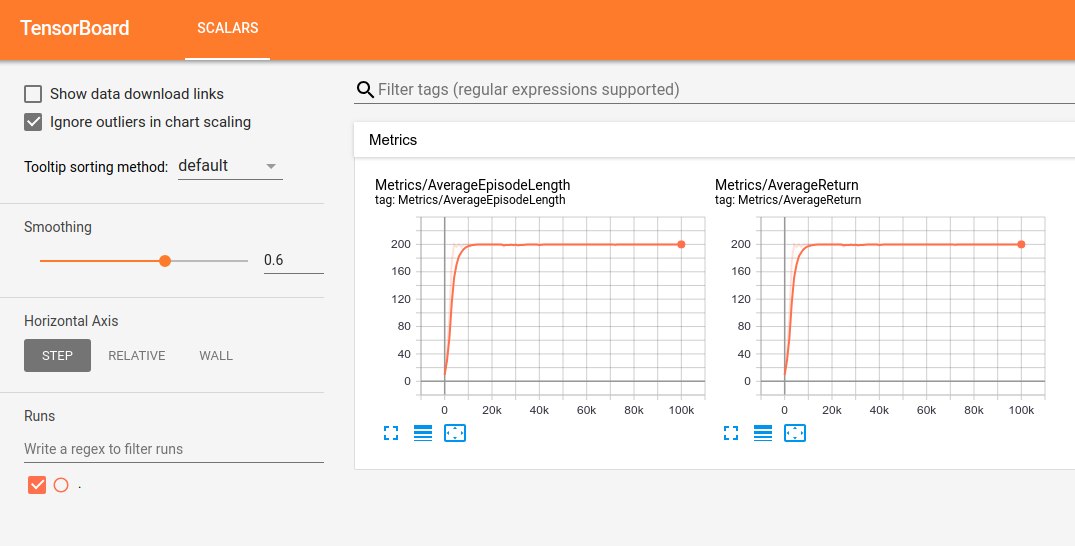
Task: Click the Smoothing value field showing 0.6
Action: click(x=293, y=260)
